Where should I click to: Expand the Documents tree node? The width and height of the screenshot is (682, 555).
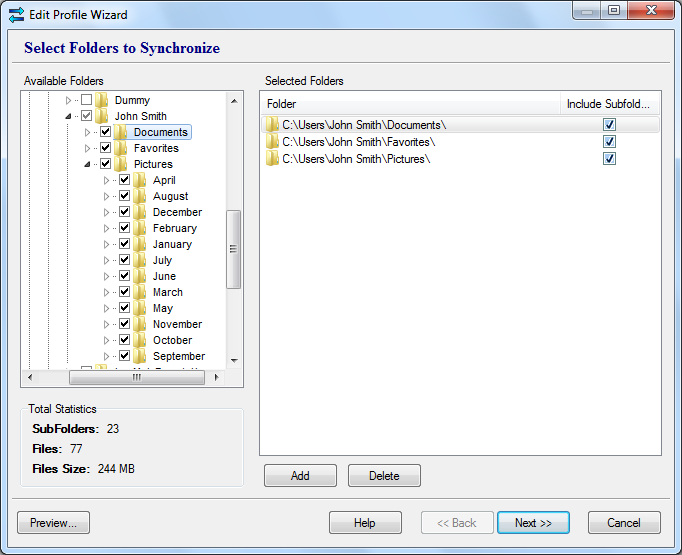tap(88, 132)
